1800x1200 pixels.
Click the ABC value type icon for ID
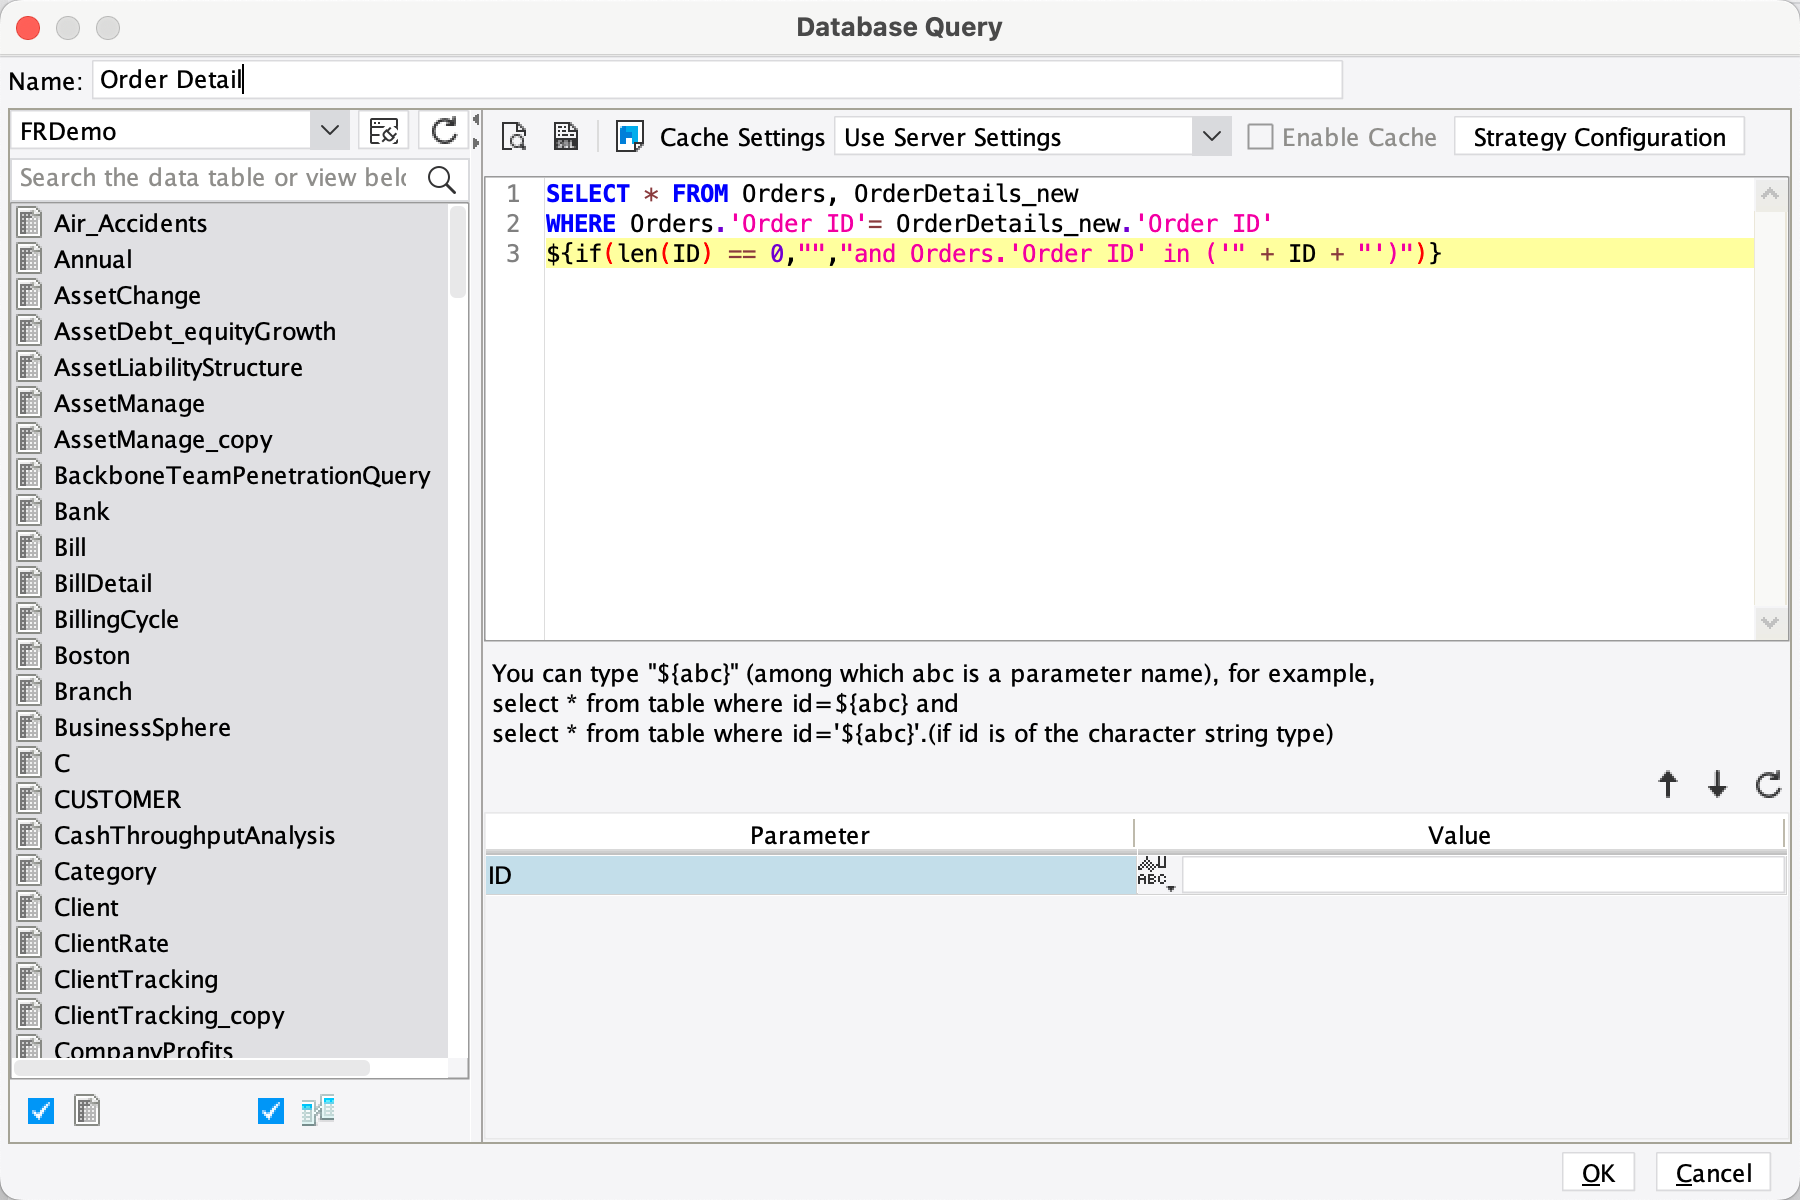(1156, 874)
